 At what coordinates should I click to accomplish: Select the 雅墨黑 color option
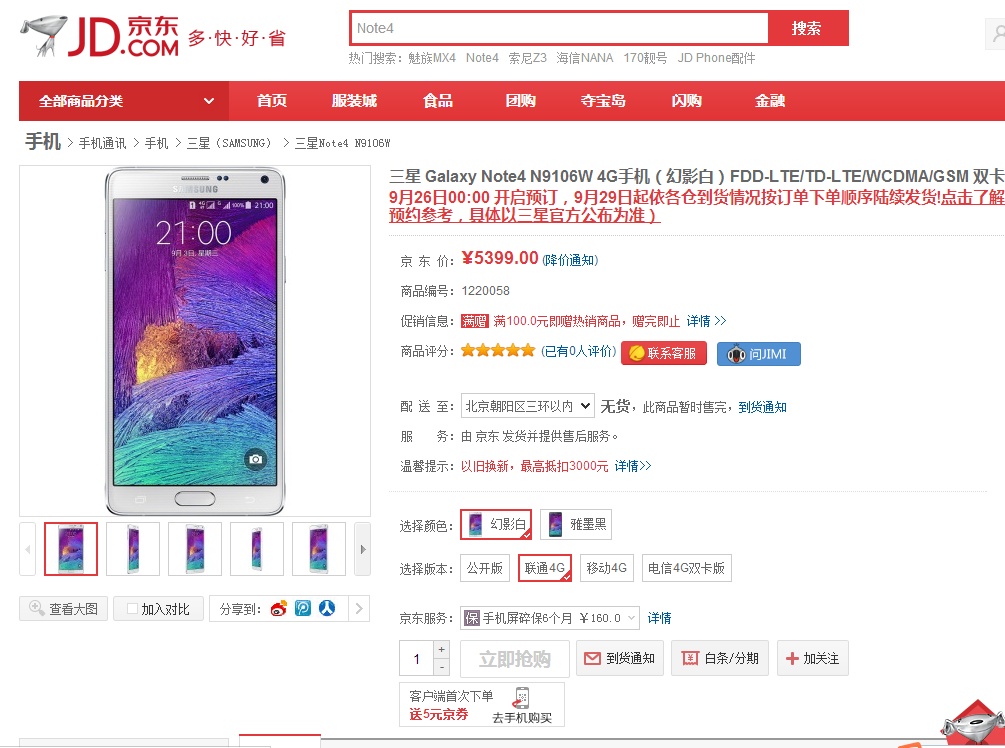click(x=575, y=524)
